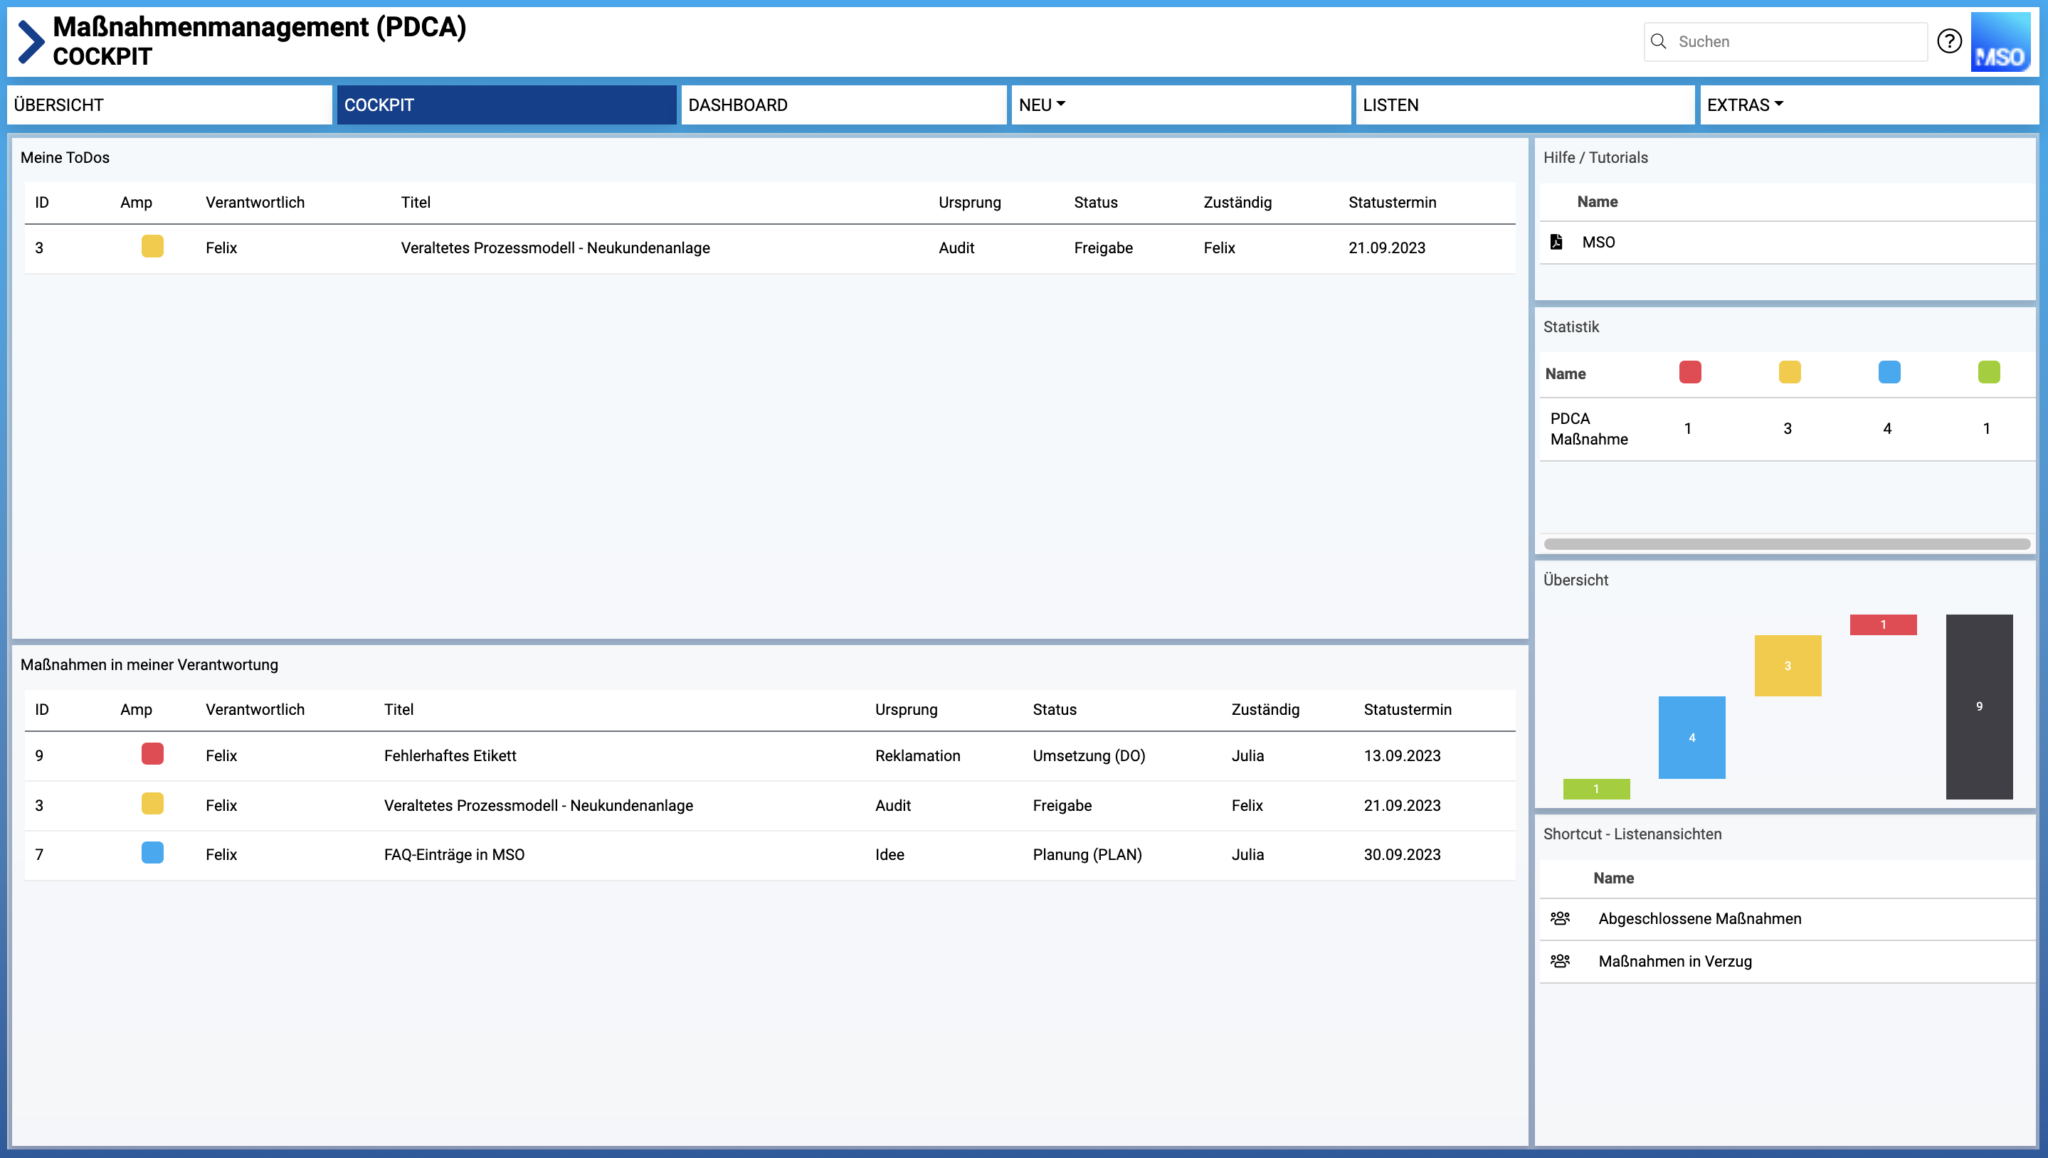Click the group icon beside Maßnahmen in Verzug
This screenshot has height=1158, width=2048.
1560,961
